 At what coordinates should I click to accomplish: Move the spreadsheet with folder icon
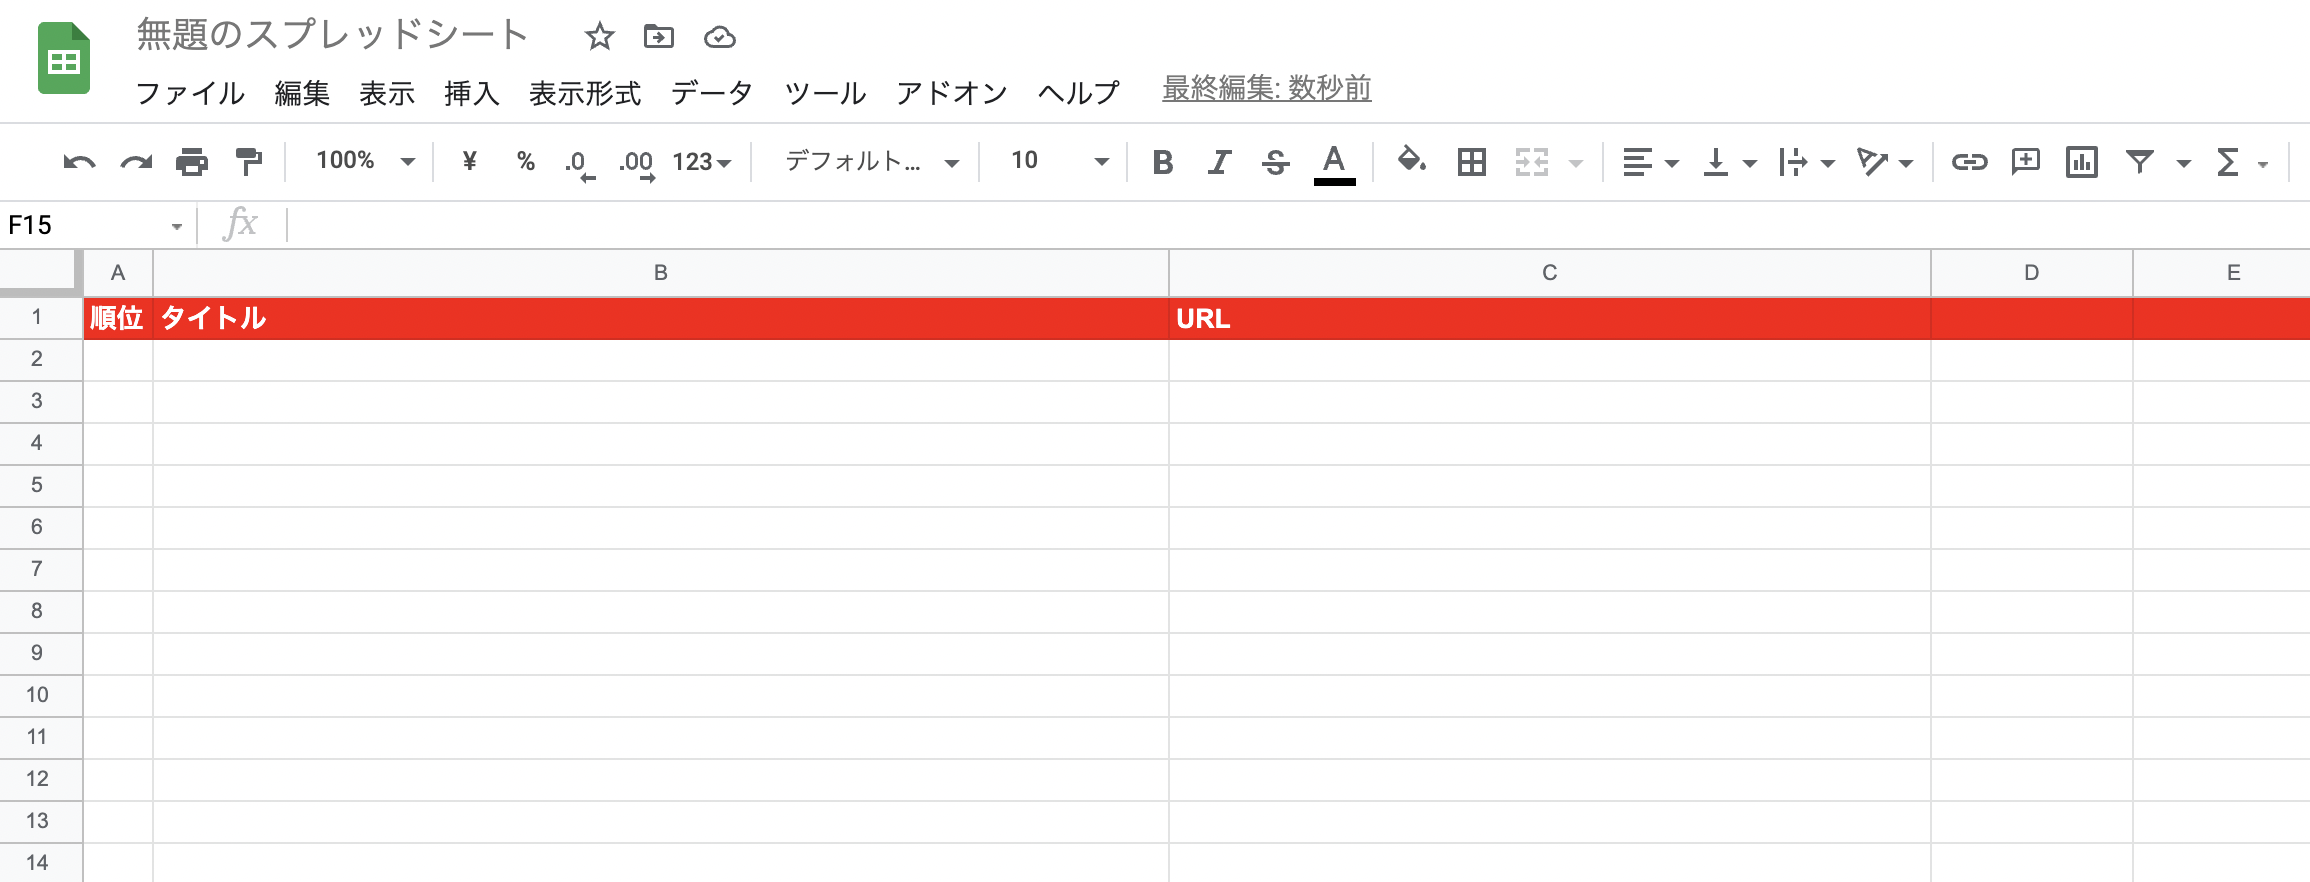[658, 37]
